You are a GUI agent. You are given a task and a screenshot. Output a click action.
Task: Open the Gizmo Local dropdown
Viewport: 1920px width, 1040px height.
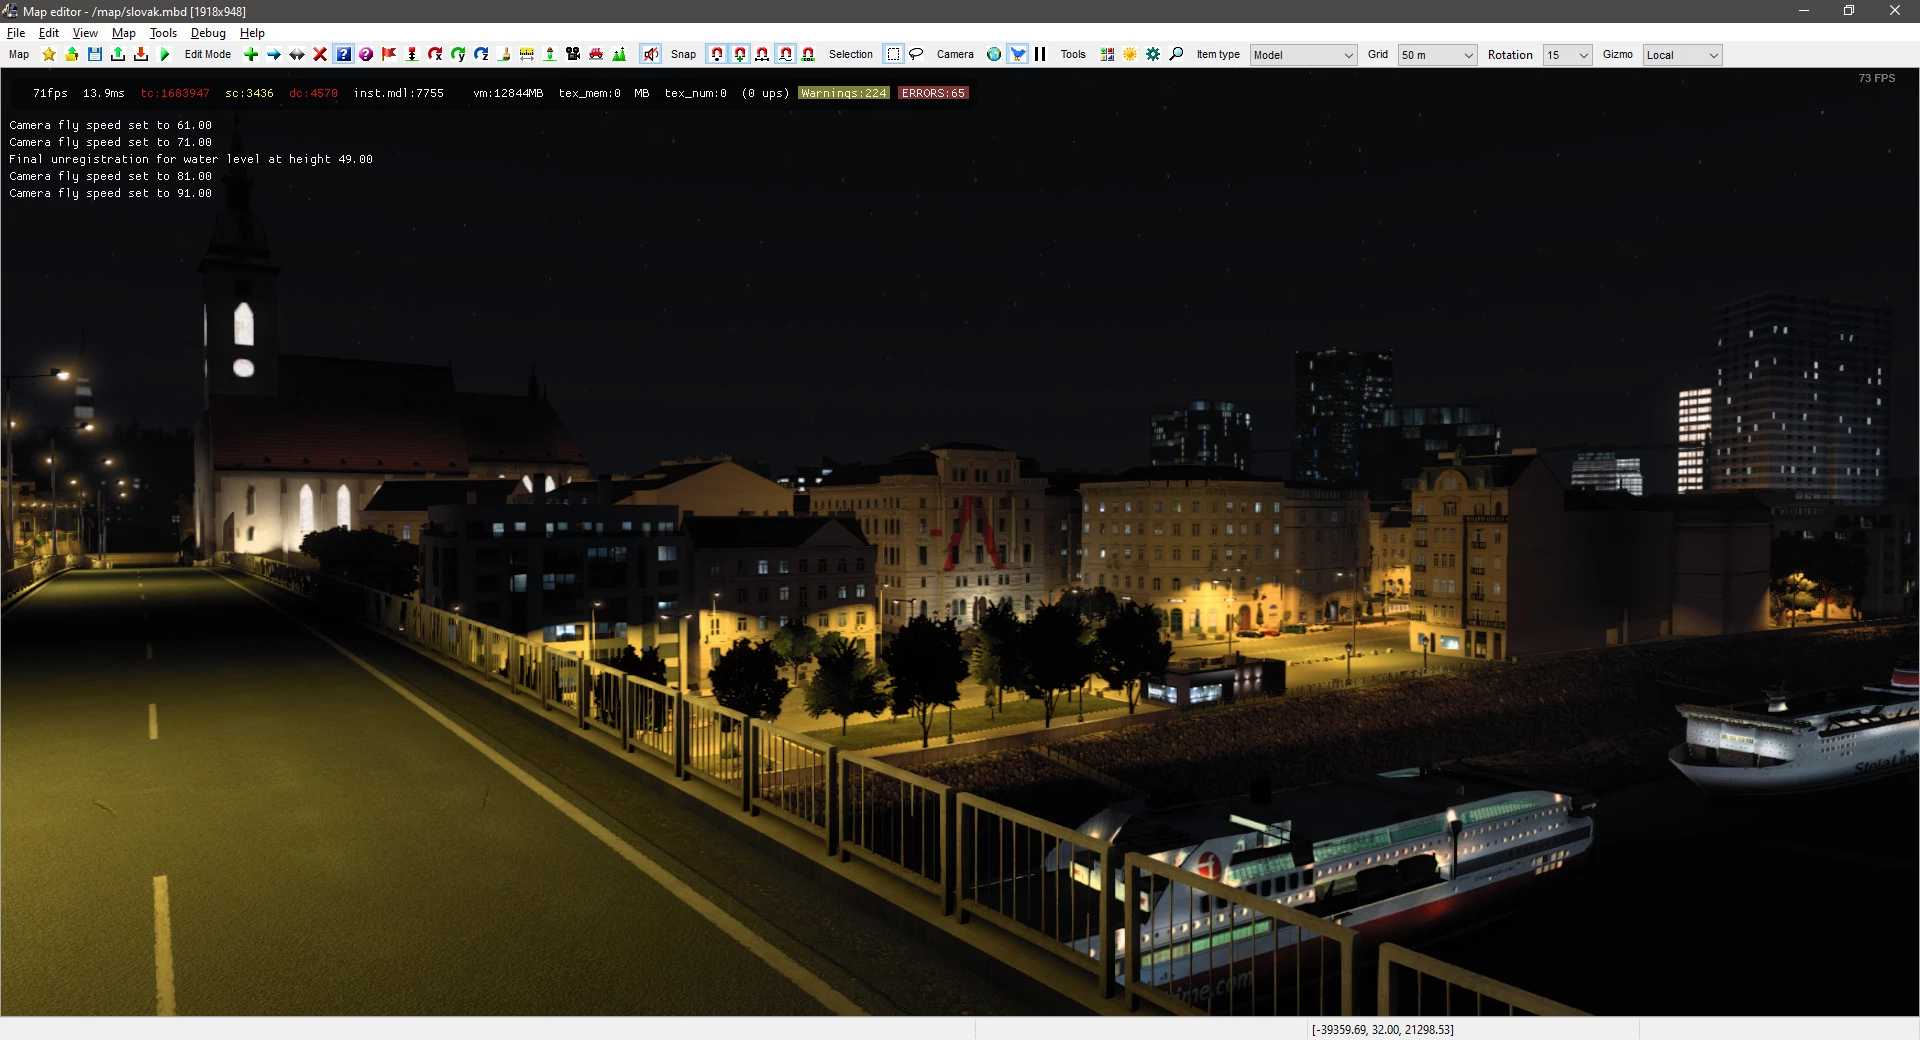point(1682,55)
